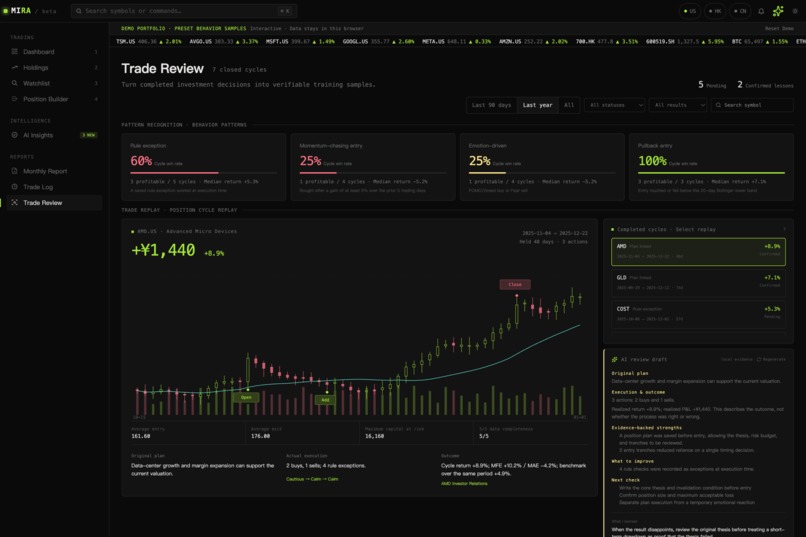Viewport: 806px width, 537px height.
Task: Focus the Search symbol field
Action: click(752, 105)
